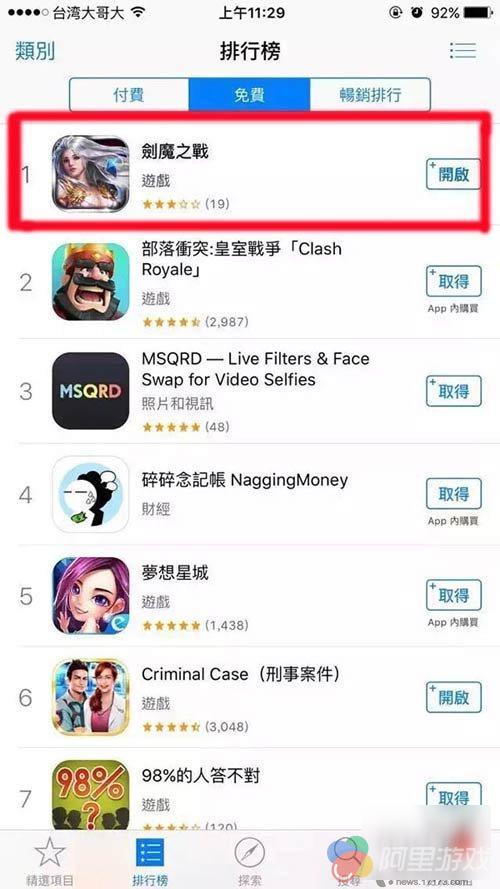Tap the 98%的人答不對 app icon
The width and height of the screenshot is (500, 889).
coord(91,795)
